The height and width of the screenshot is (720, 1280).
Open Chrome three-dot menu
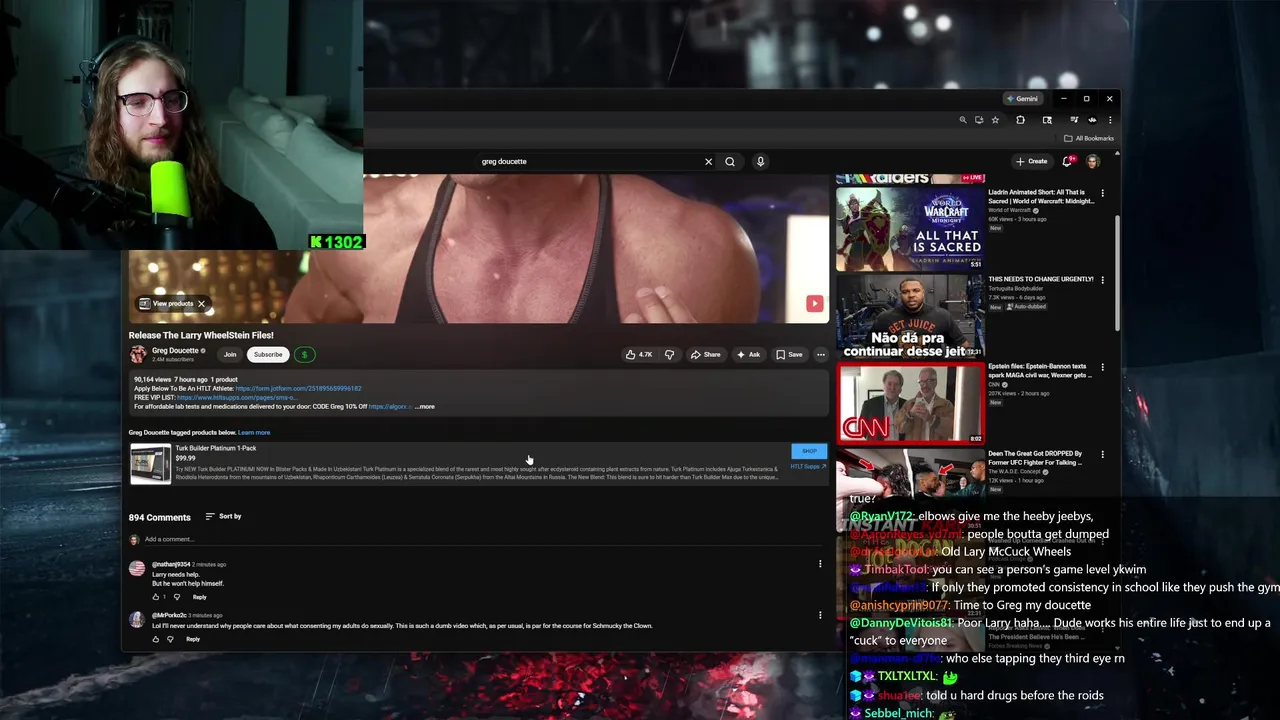pos(1110,120)
